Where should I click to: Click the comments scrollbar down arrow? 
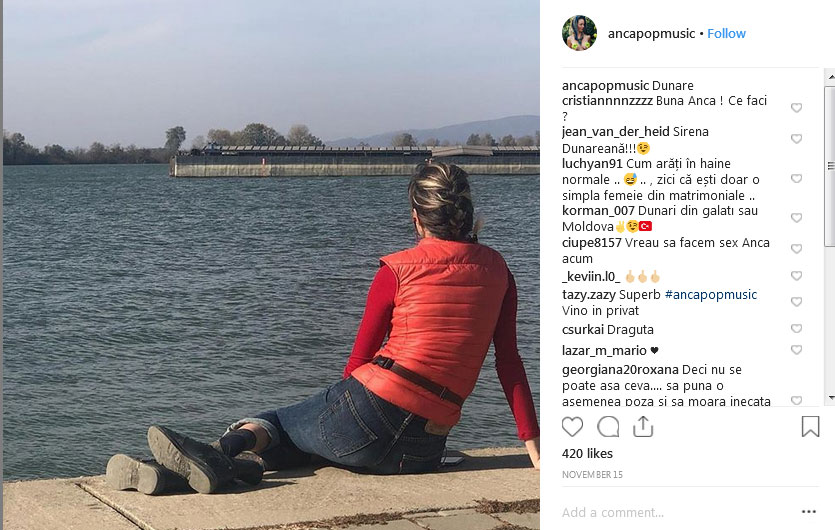pos(831,398)
